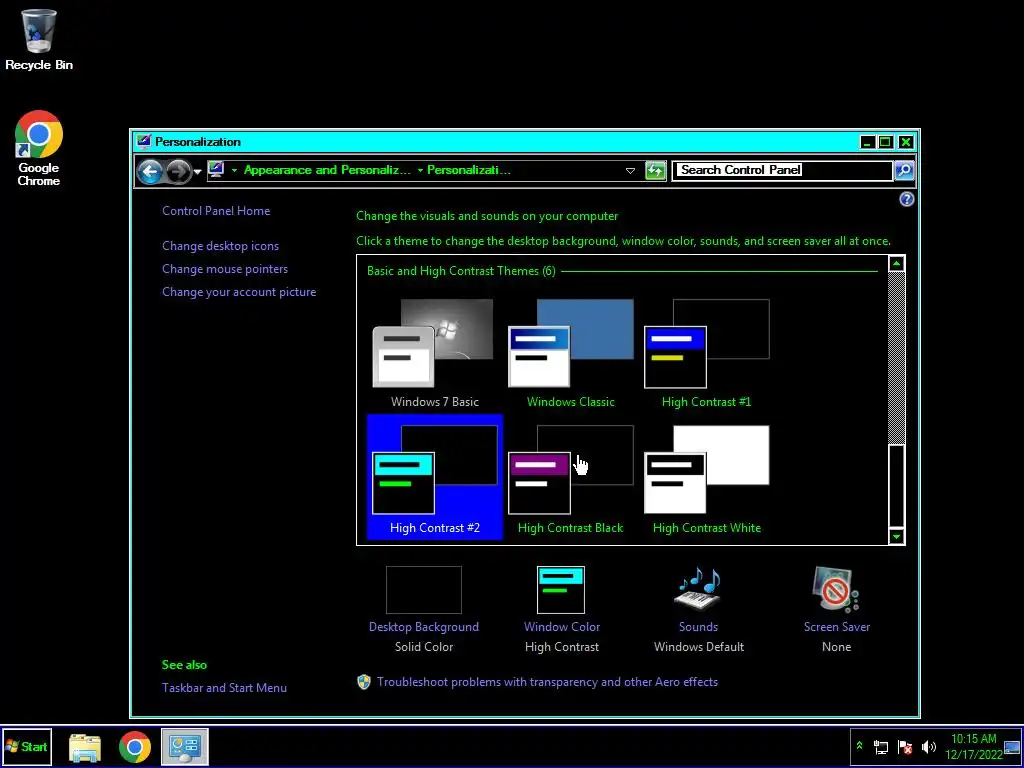The height and width of the screenshot is (768, 1024).
Task: Open the Start menu
Action: point(26,746)
